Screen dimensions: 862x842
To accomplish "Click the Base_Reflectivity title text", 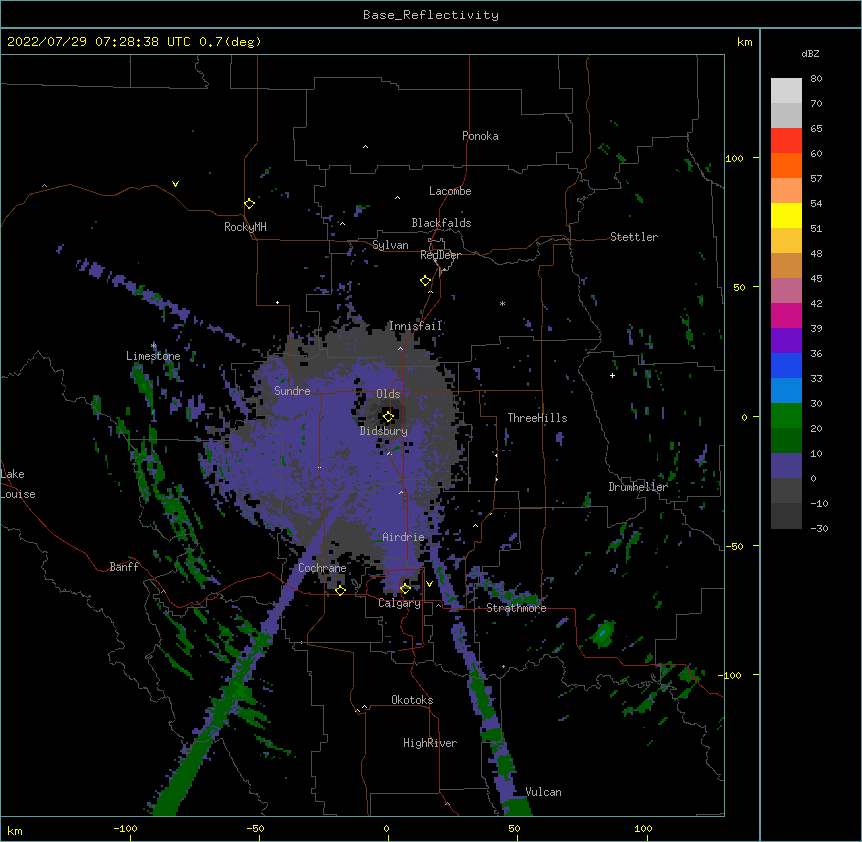I will pyautogui.click(x=431, y=15).
